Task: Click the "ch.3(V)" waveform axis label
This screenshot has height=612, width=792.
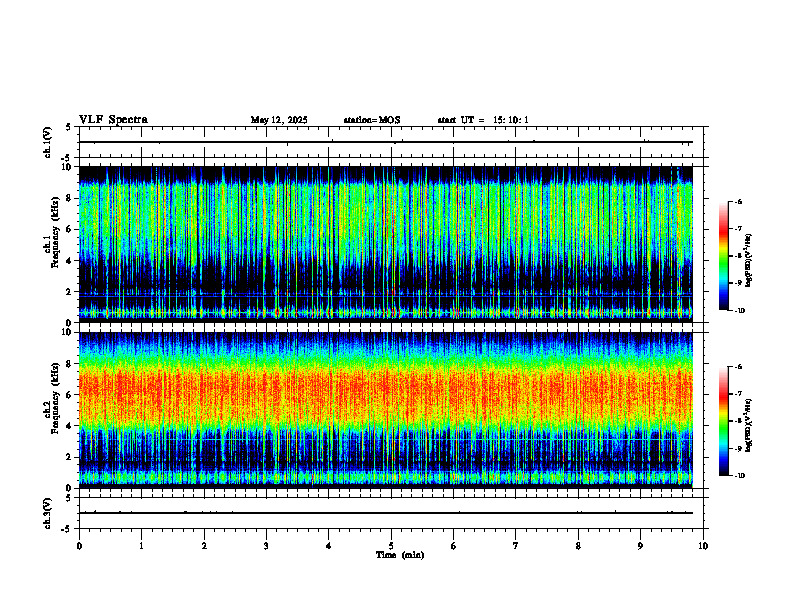Action: point(48,513)
